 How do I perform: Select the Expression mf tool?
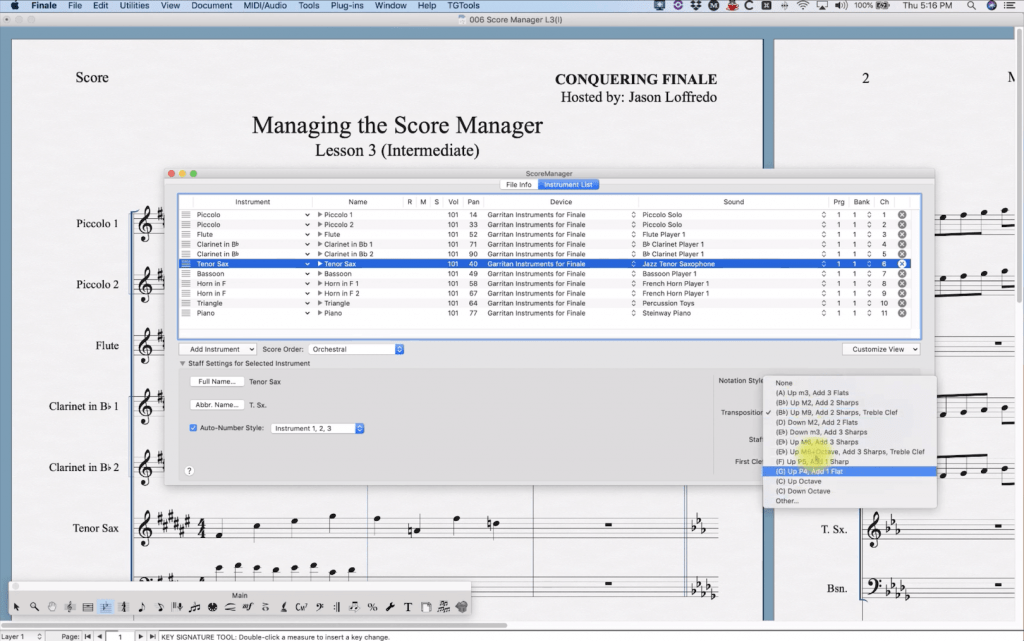click(248, 606)
